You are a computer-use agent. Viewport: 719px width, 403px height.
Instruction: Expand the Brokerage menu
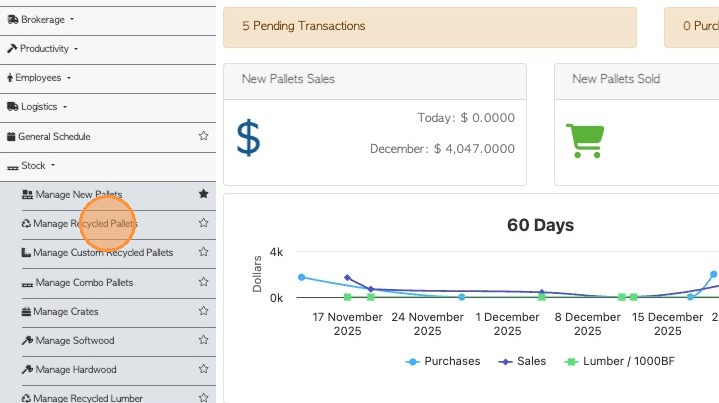(x=40, y=19)
